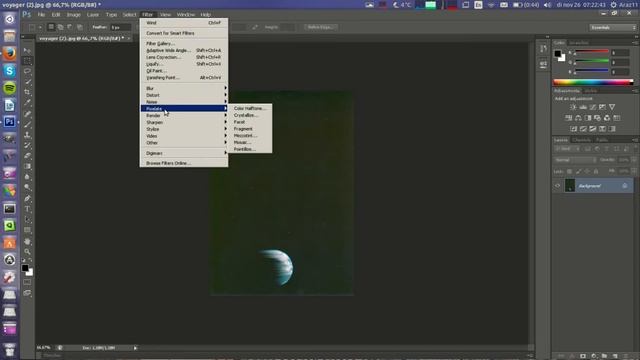Select the Rectangle shape tool
The image size is (640, 360).
[27, 231]
